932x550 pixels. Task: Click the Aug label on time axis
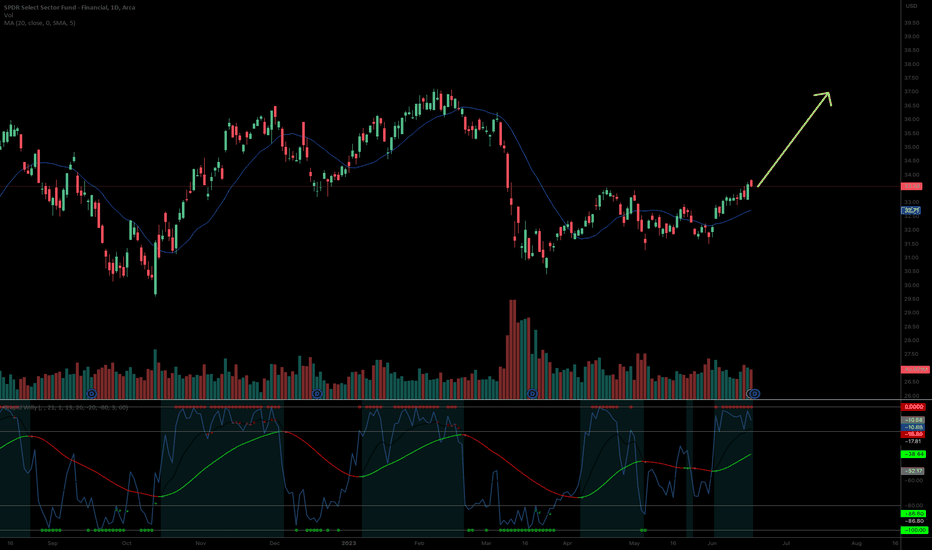pyautogui.click(x=857, y=543)
